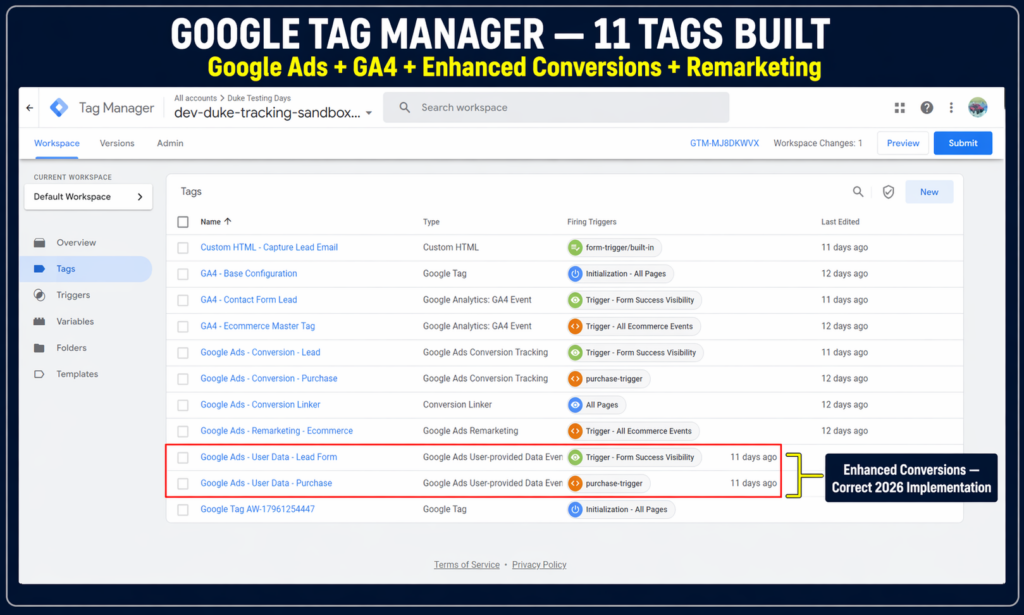Click the Overview sidebar icon
1024x615 pixels.
[39, 243]
